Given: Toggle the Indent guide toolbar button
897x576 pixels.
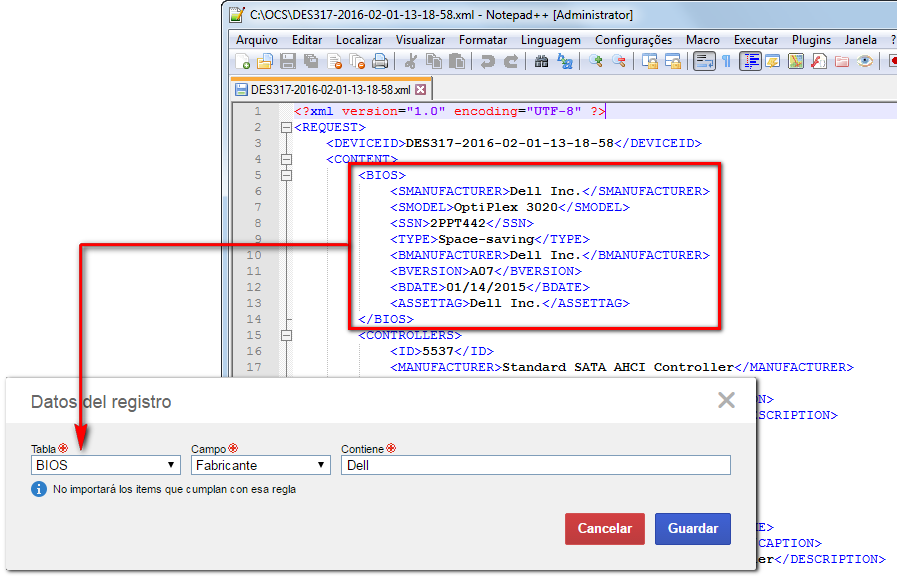Looking at the screenshot, I should tap(750, 61).
